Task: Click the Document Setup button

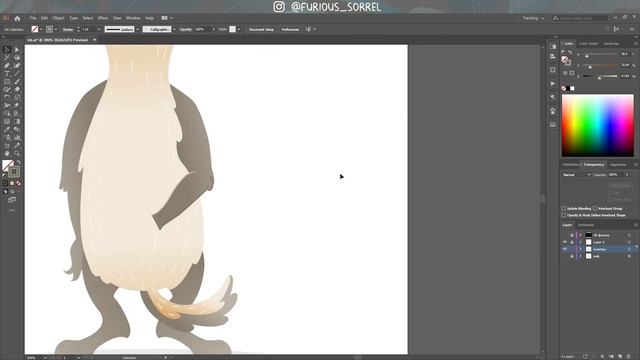Action: [x=261, y=29]
